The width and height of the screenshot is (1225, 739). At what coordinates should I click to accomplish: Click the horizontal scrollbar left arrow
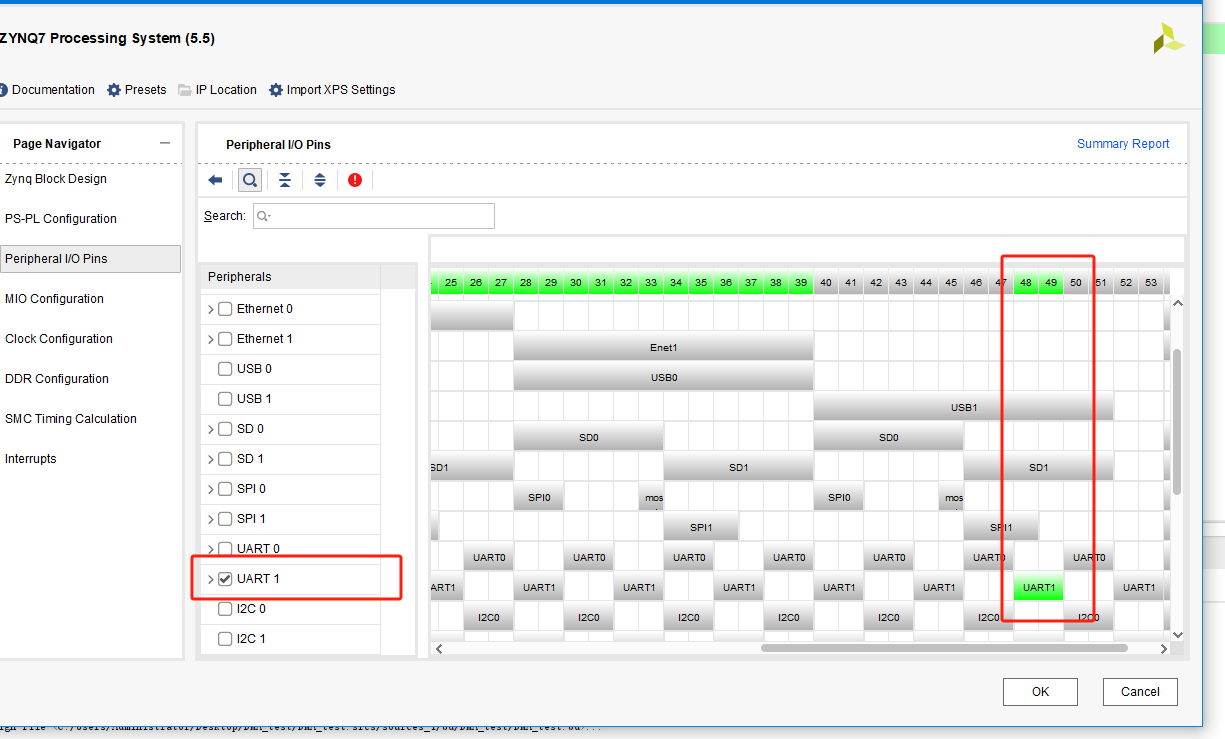(x=437, y=648)
